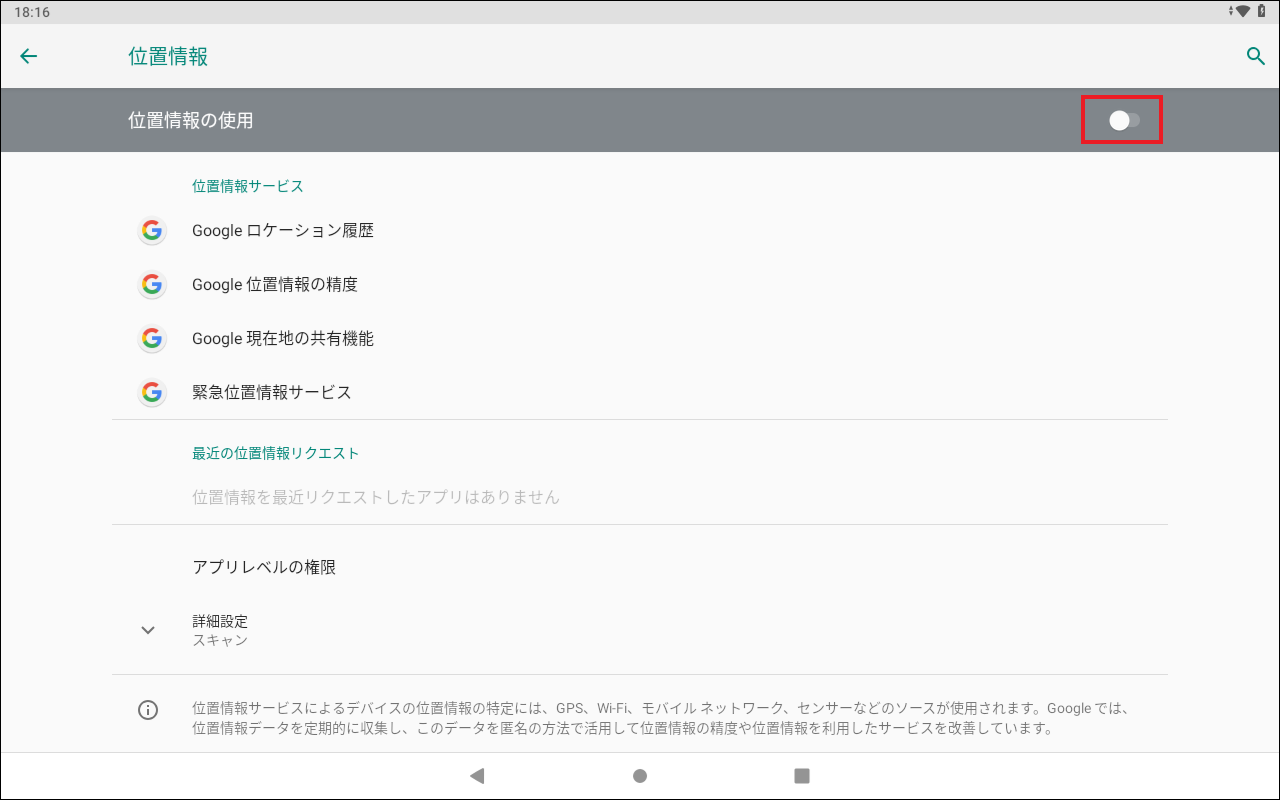
Task: Open recent apps with square button
Action: pyautogui.click(x=801, y=775)
